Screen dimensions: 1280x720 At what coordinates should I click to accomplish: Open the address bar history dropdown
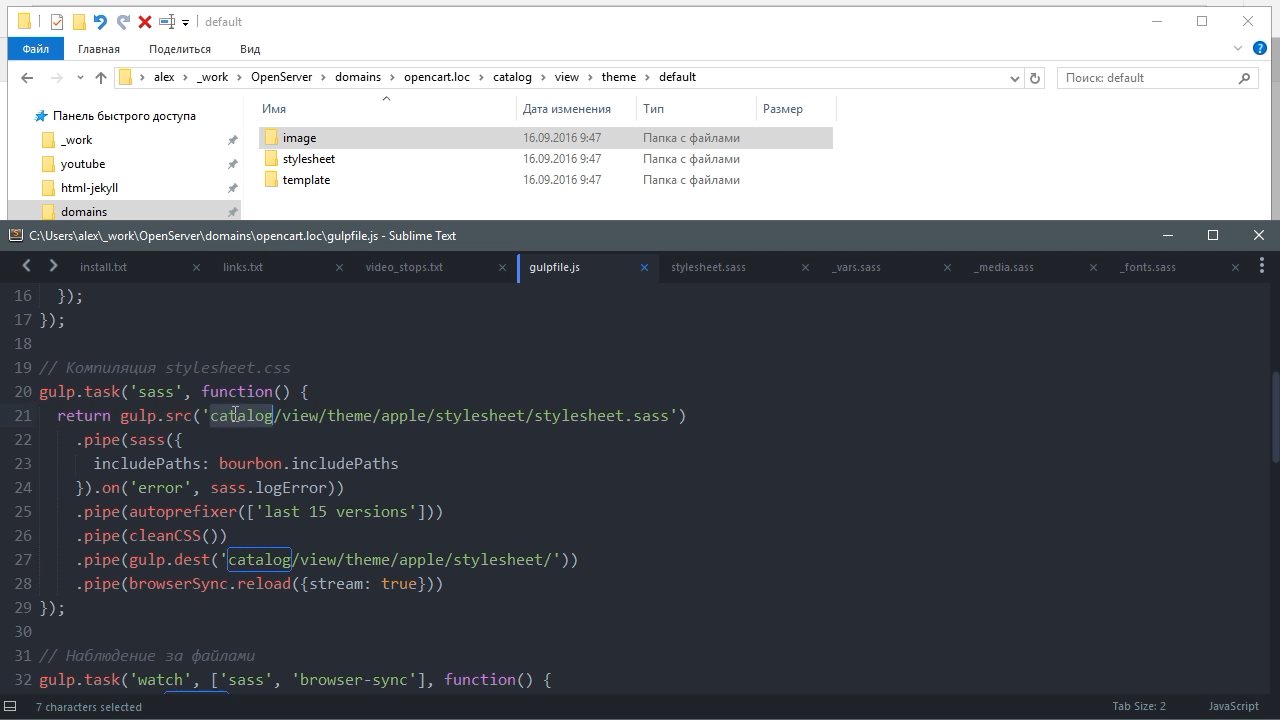tap(1015, 78)
